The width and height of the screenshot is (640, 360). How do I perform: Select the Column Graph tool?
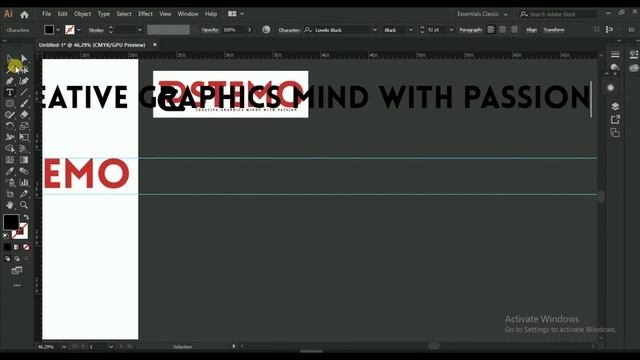click(24, 182)
